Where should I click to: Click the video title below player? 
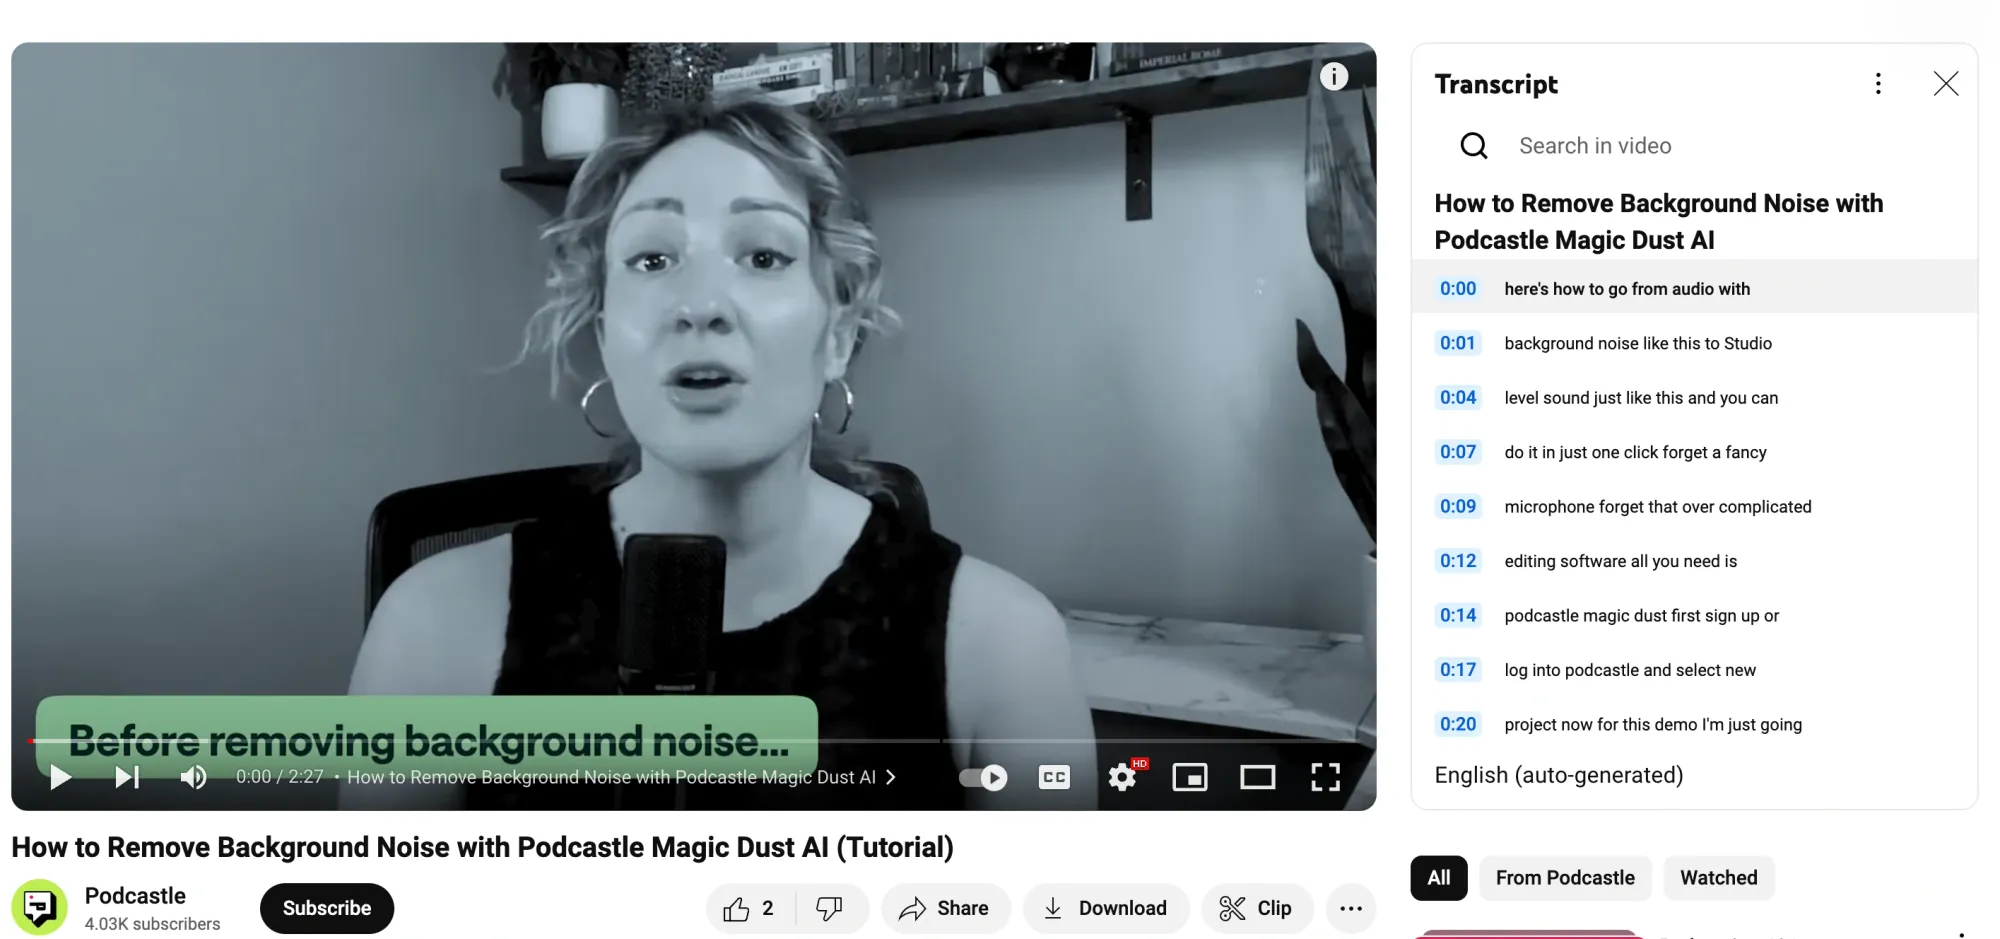[482, 847]
